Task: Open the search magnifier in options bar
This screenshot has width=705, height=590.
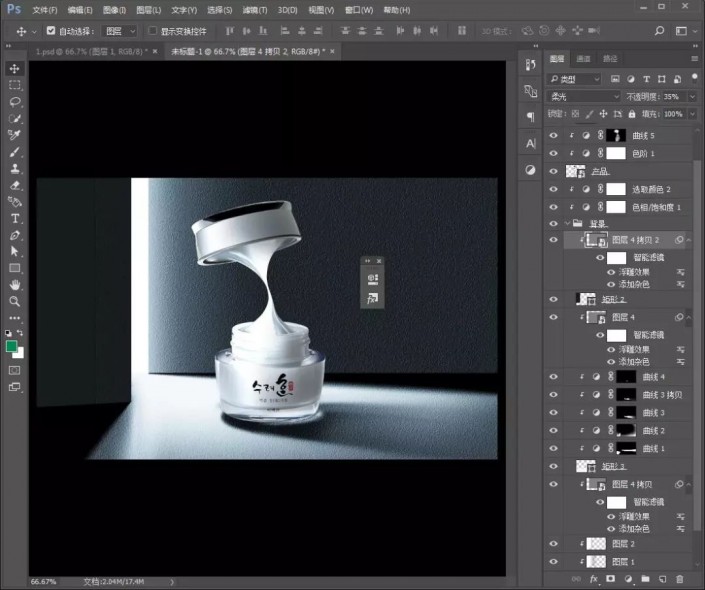Action: [x=659, y=31]
